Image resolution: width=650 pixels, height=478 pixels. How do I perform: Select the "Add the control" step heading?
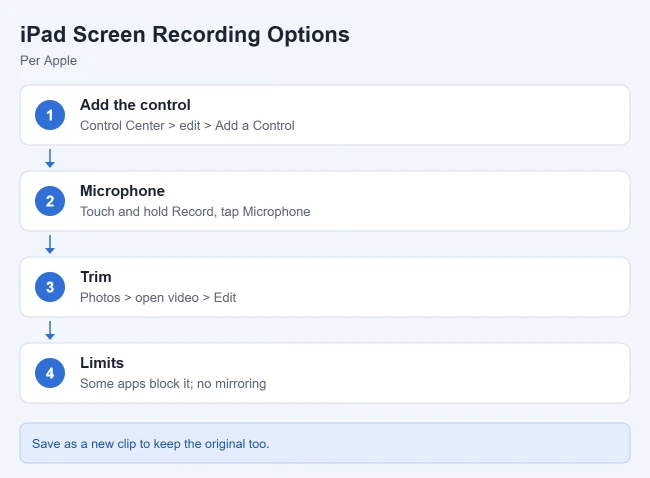[x=135, y=105]
